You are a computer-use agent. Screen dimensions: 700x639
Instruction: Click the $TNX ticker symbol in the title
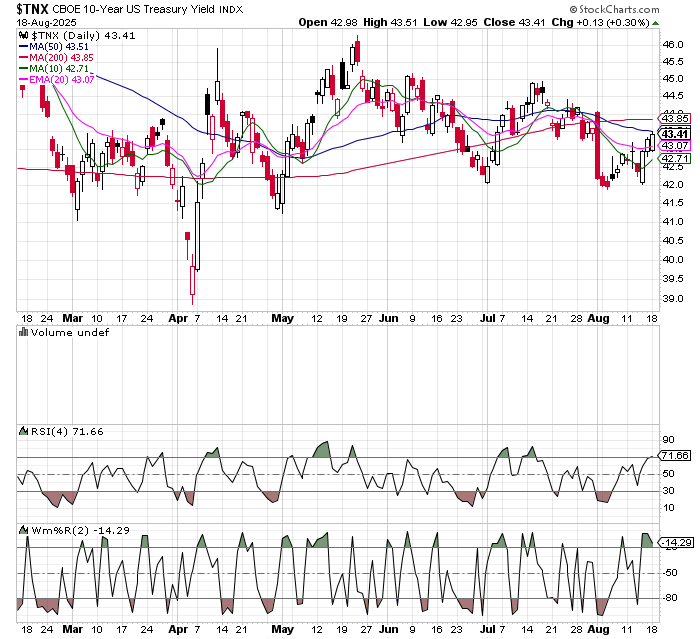pyautogui.click(x=33, y=9)
